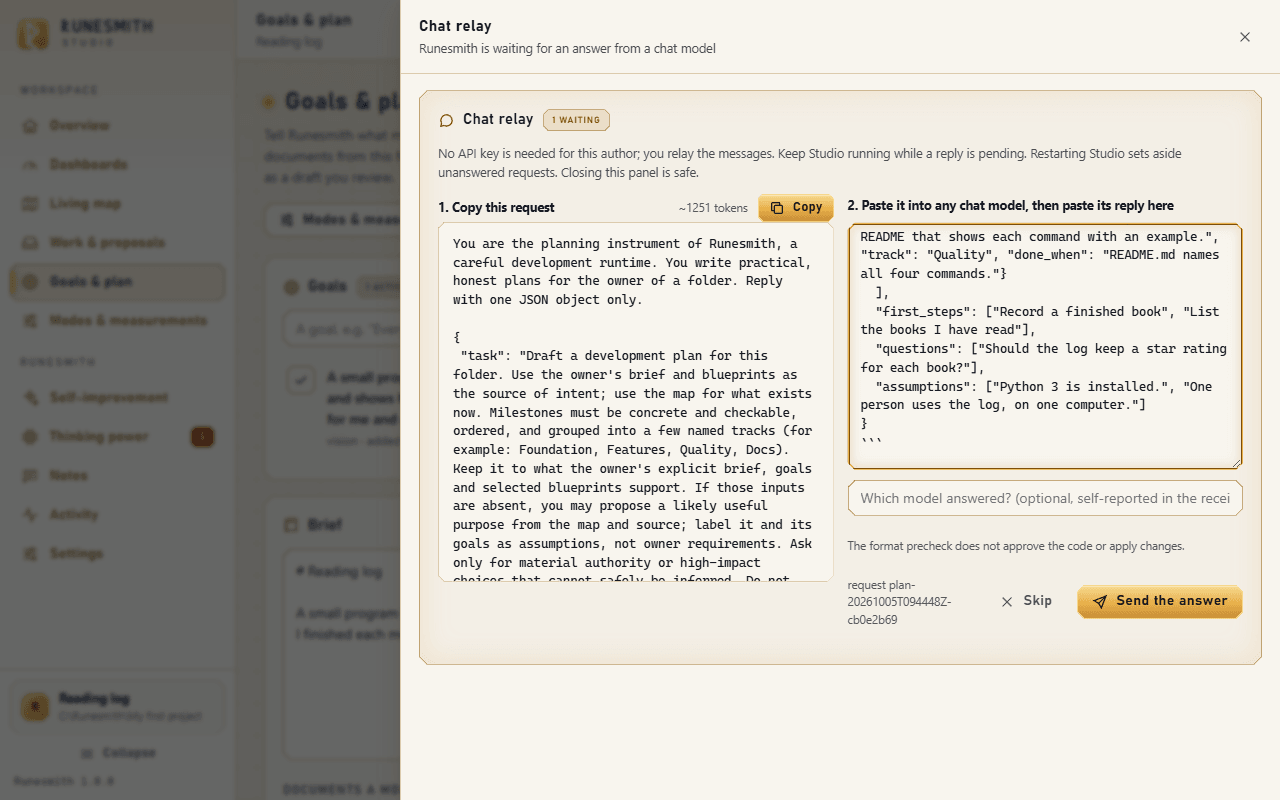Click the Thinking power sidebar icon
1280x800 pixels.
click(x=30, y=437)
